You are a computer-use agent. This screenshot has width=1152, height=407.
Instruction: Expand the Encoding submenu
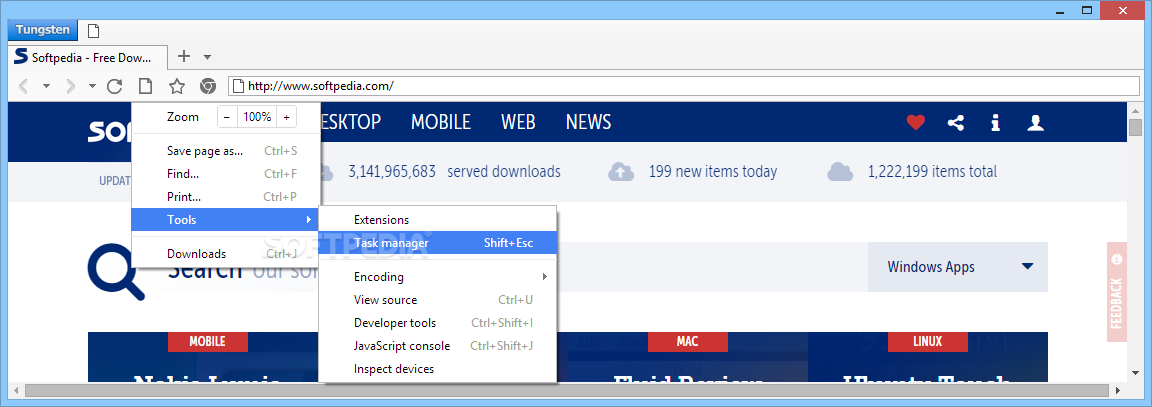(438, 277)
